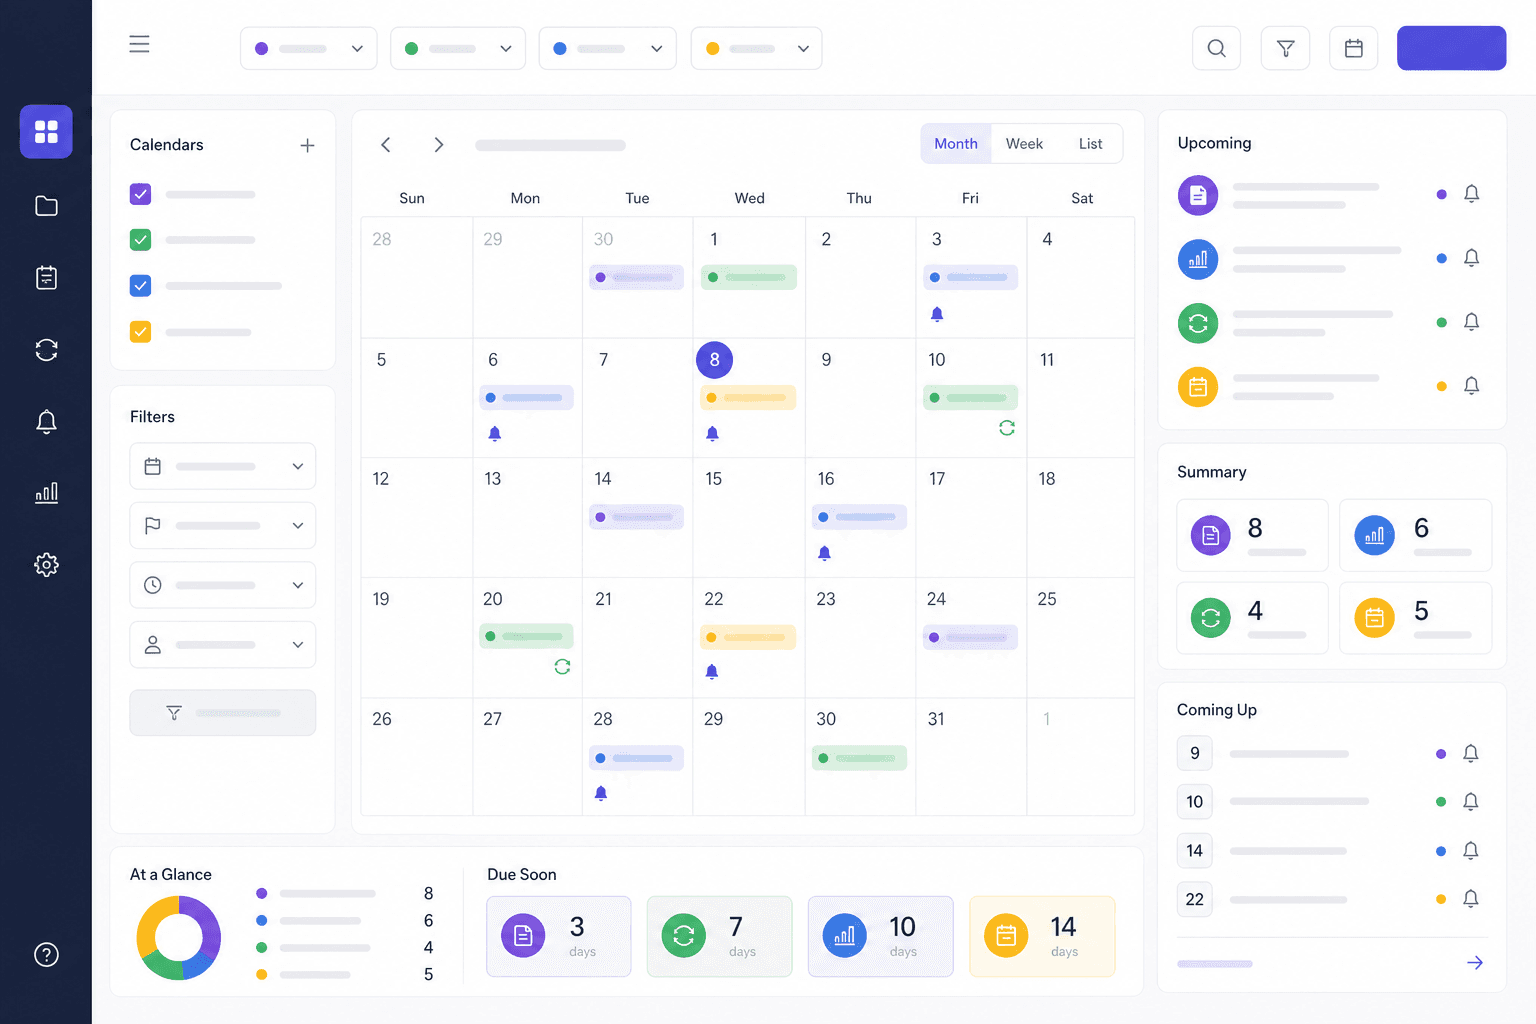Uncheck the blue calendar checkbox
Viewport: 1536px width, 1024px height.
click(x=141, y=286)
